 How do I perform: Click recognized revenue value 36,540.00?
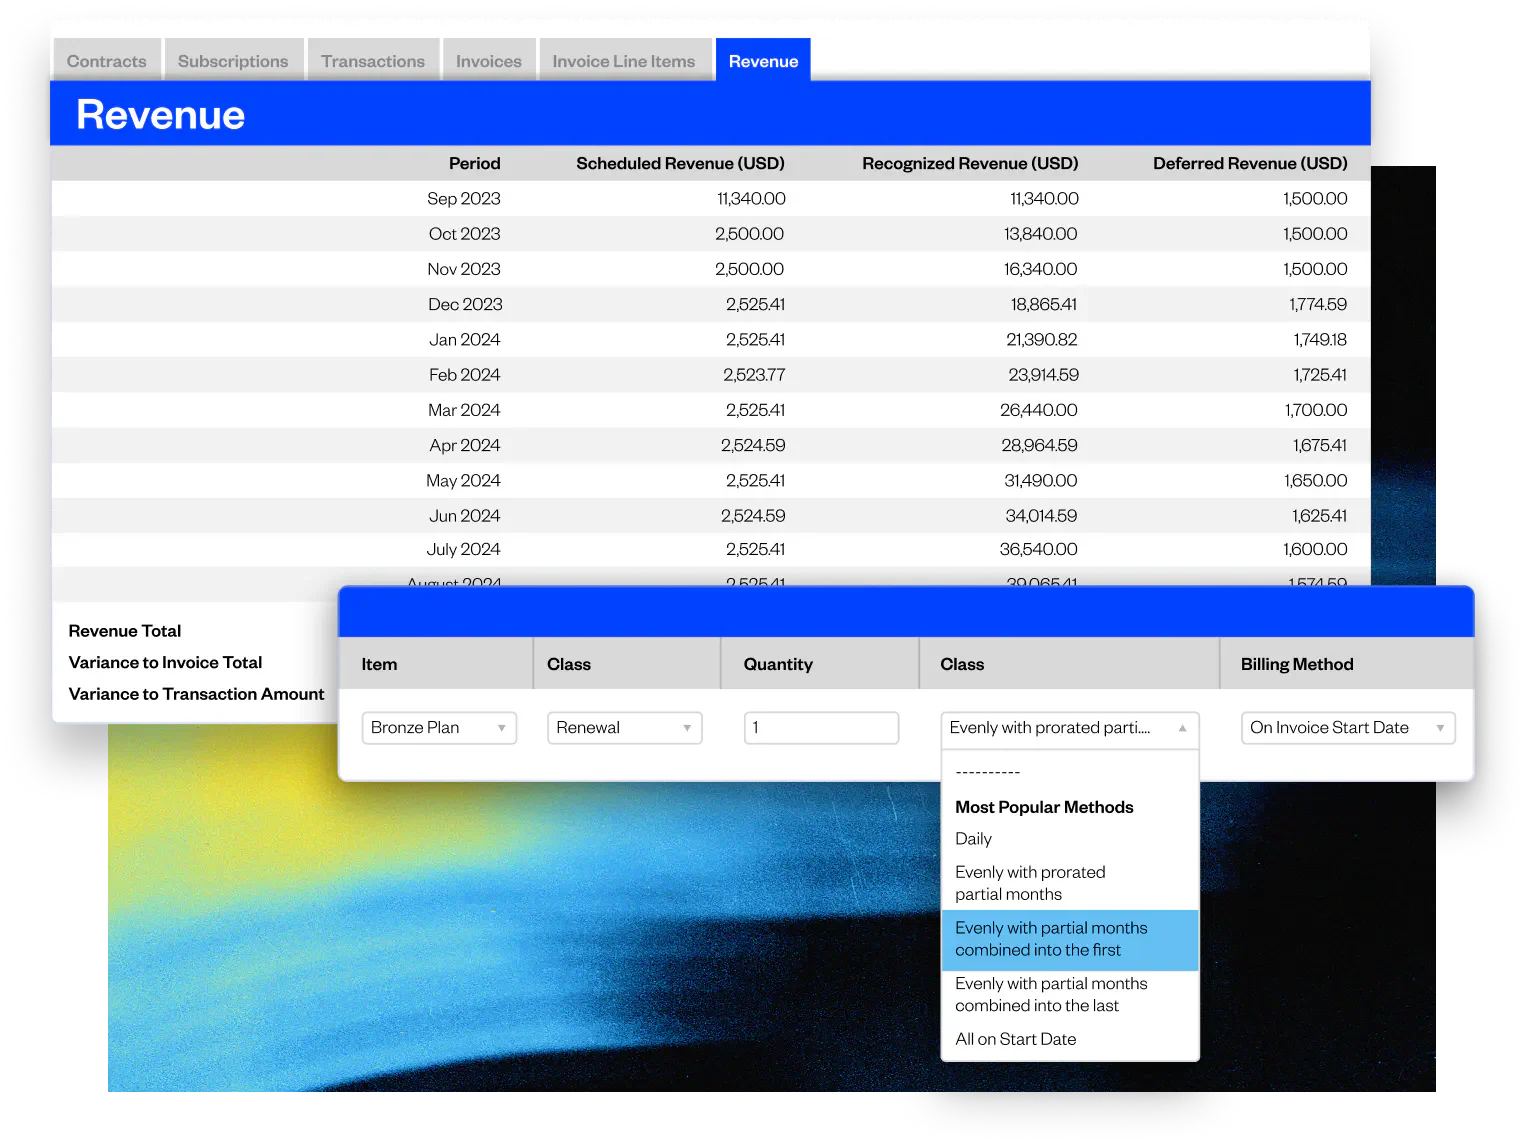click(1039, 549)
